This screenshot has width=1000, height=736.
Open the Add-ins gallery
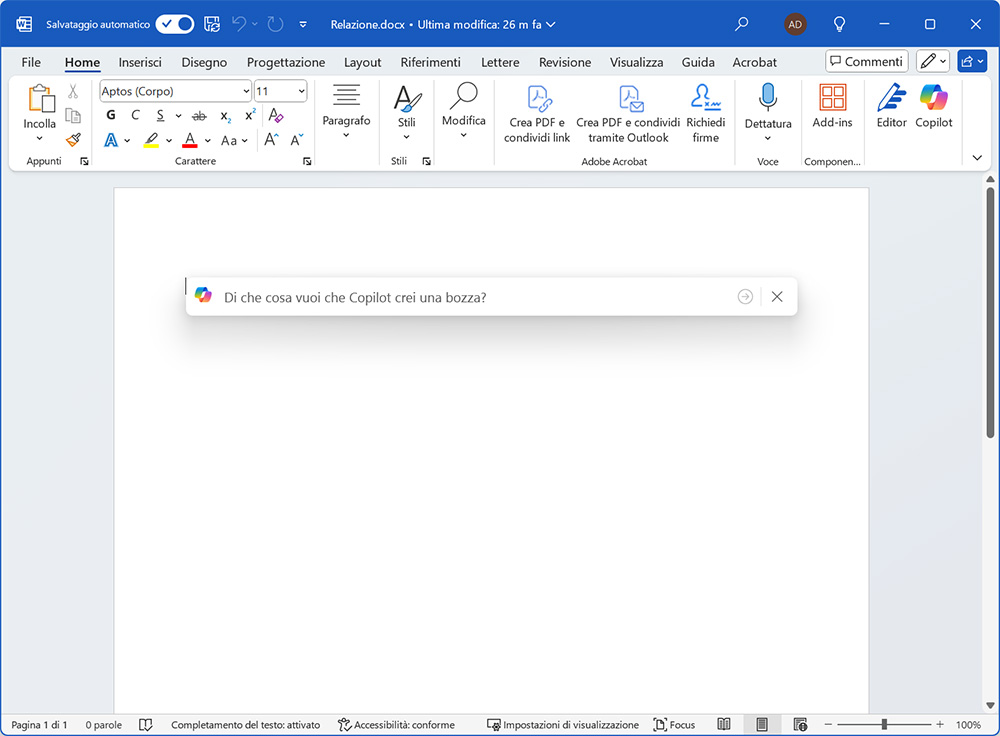point(832,107)
